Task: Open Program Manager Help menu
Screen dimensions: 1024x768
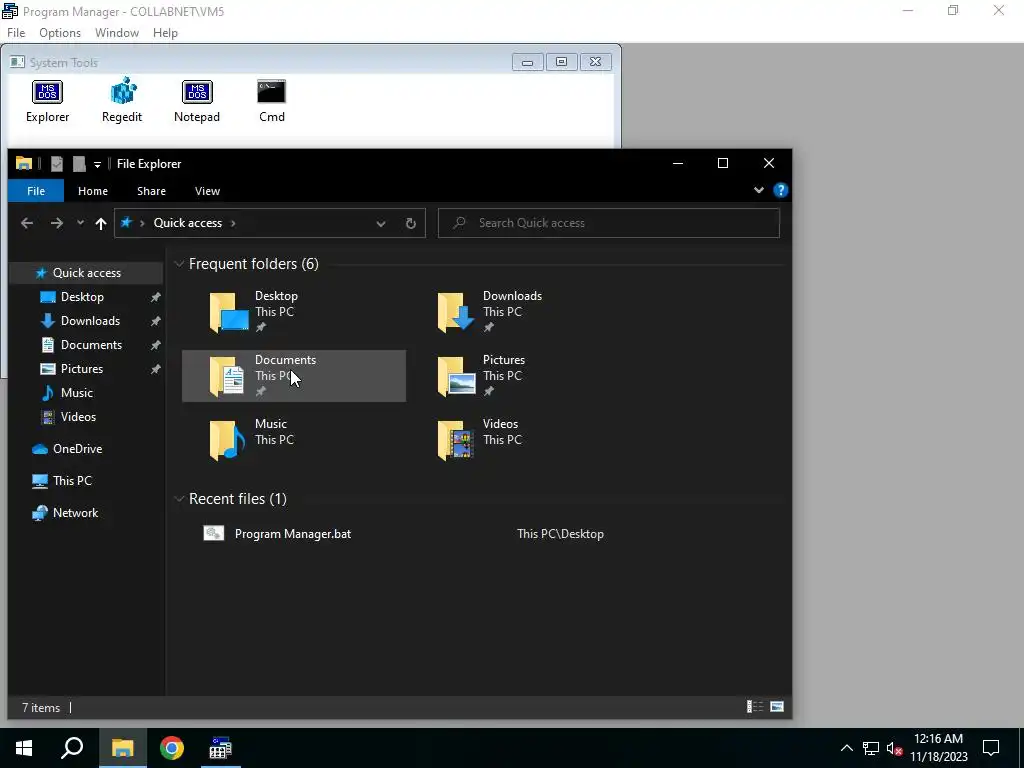Action: pyautogui.click(x=165, y=33)
